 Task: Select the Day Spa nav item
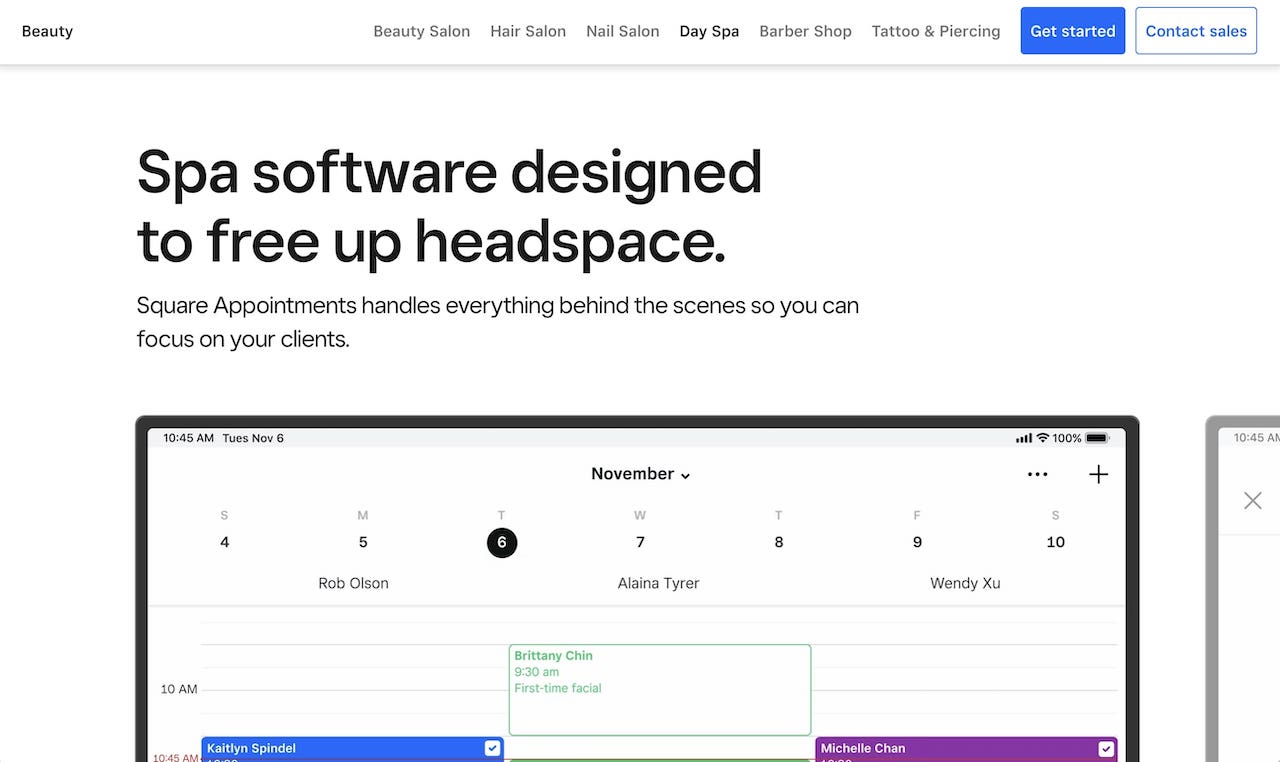(x=709, y=31)
